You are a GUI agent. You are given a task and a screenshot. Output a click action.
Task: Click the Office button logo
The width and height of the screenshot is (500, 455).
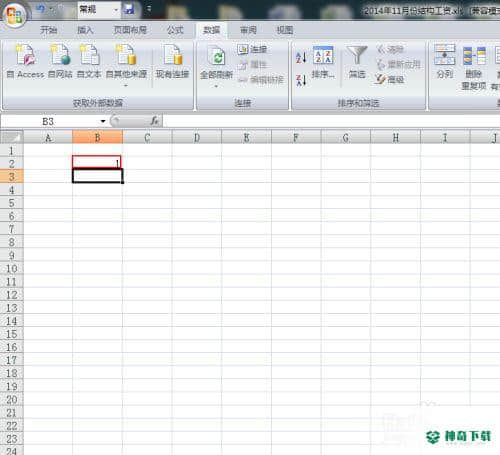click(15, 15)
